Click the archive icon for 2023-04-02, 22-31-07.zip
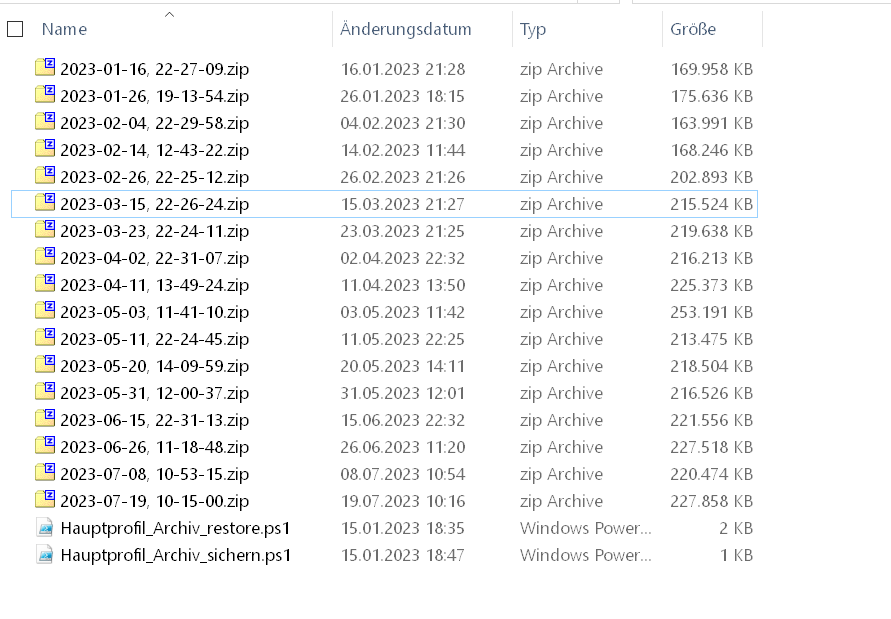The height and width of the screenshot is (619, 891). [x=45, y=257]
